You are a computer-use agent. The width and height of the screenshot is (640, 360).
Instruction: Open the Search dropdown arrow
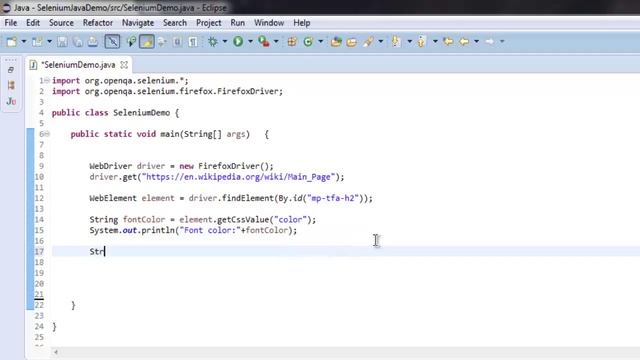click(x=380, y=42)
